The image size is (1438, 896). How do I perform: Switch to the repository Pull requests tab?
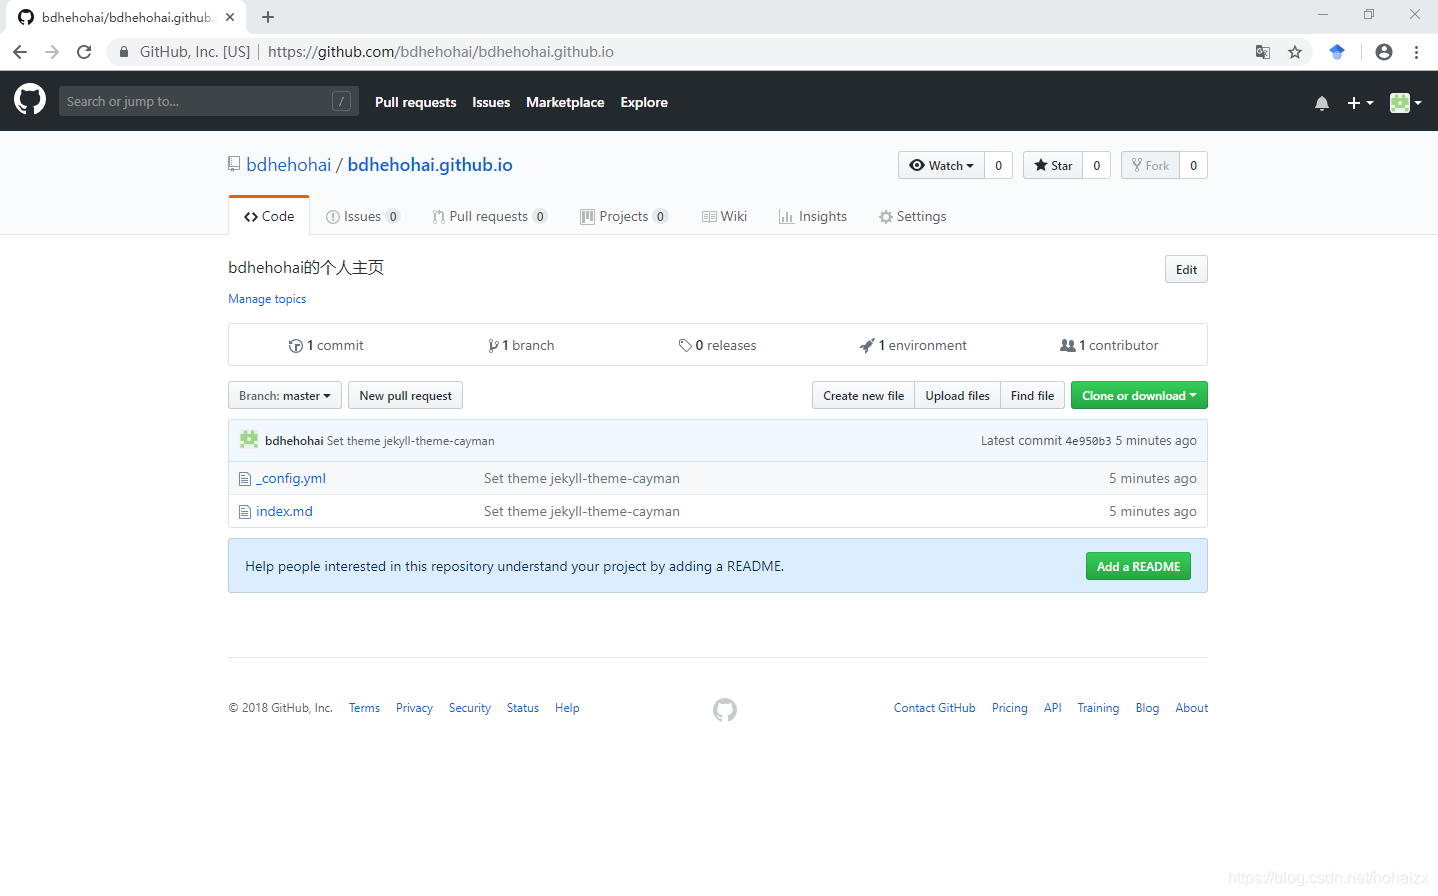tap(489, 216)
